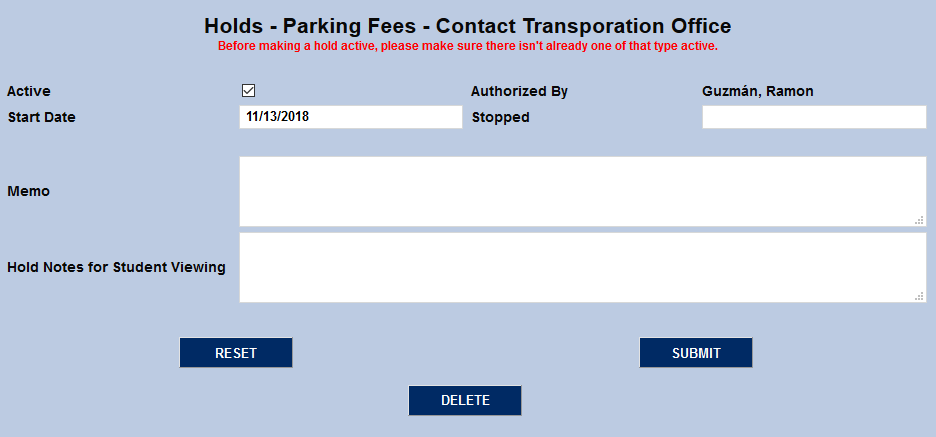Click the Stopped label
Screen dimensions: 936x437
[500, 117]
